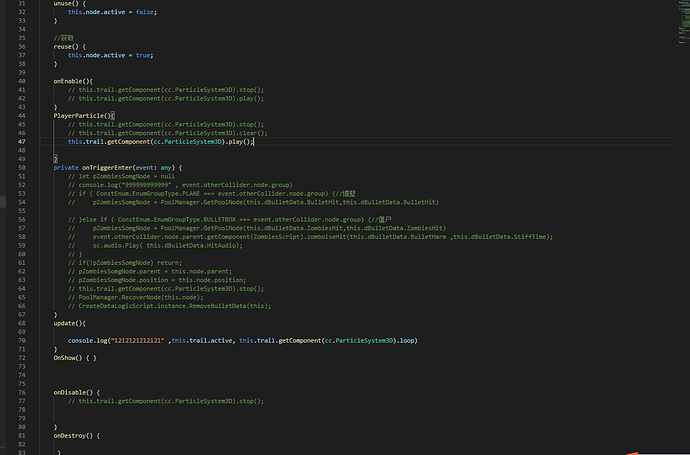Click the PlayerParticle() method name
The height and width of the screenshot is (455, 690).
click(x=81, y=116)
